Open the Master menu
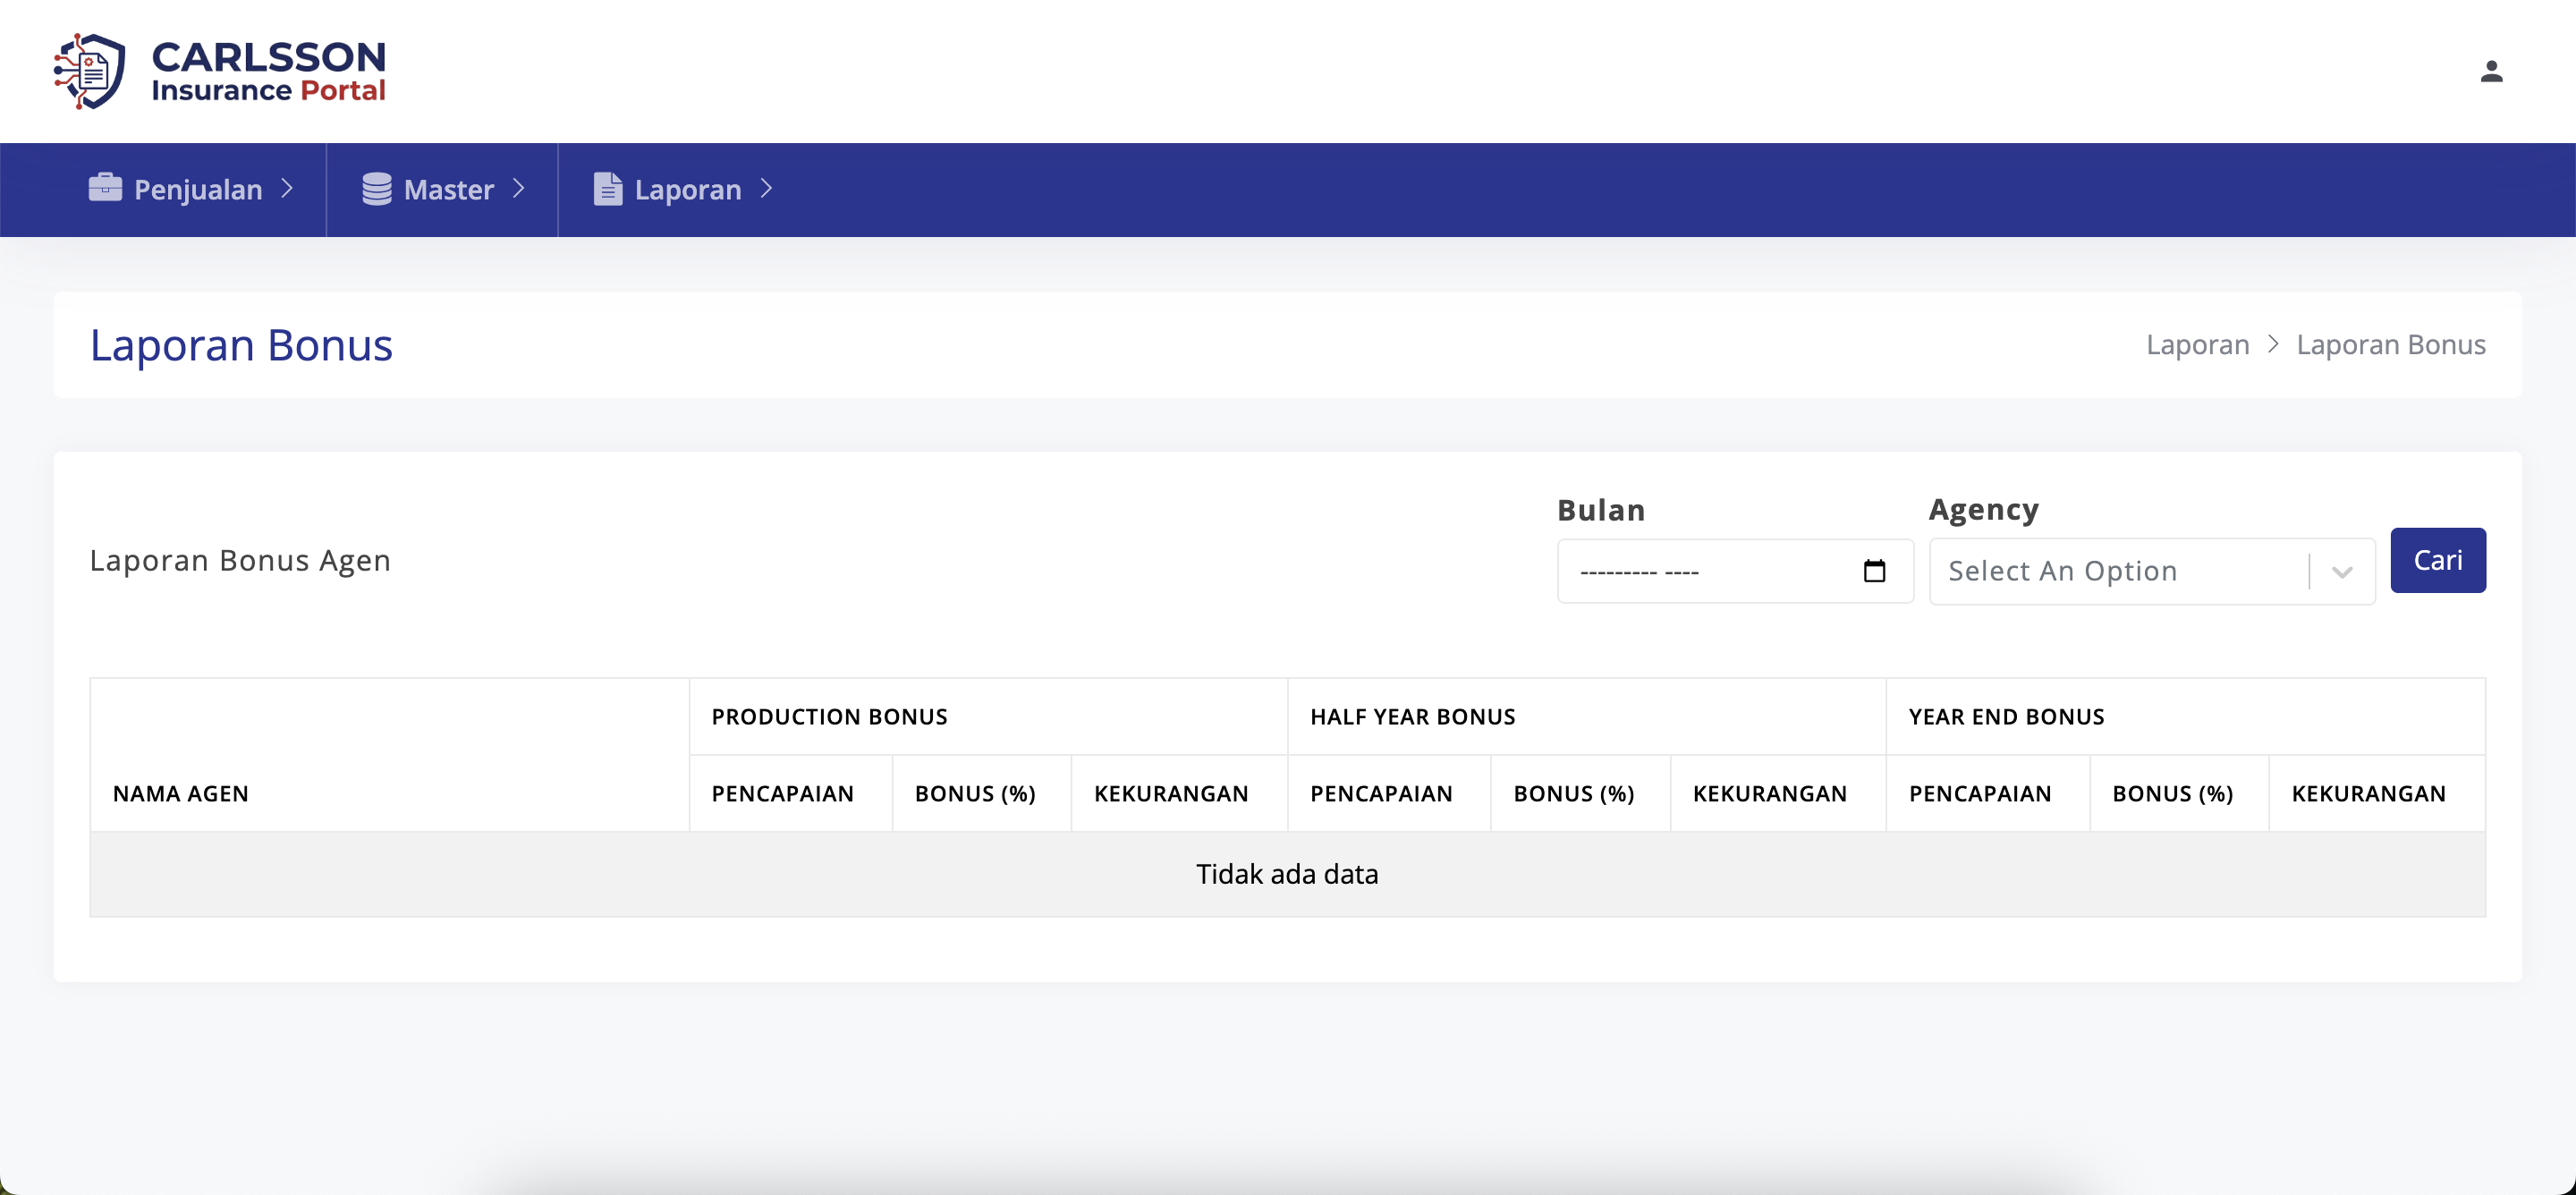Viewport: 2576px width, 1195px height. tap(442, 189)
